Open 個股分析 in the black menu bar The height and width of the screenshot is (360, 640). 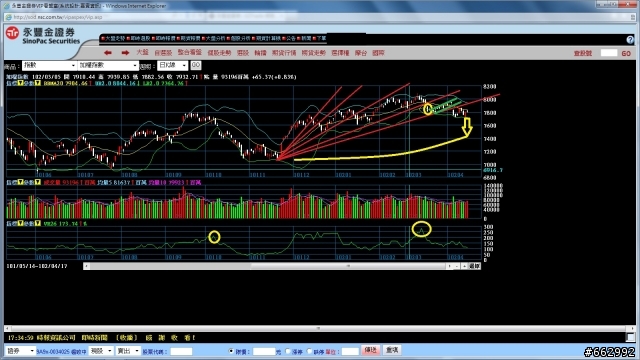coord(240,38)
